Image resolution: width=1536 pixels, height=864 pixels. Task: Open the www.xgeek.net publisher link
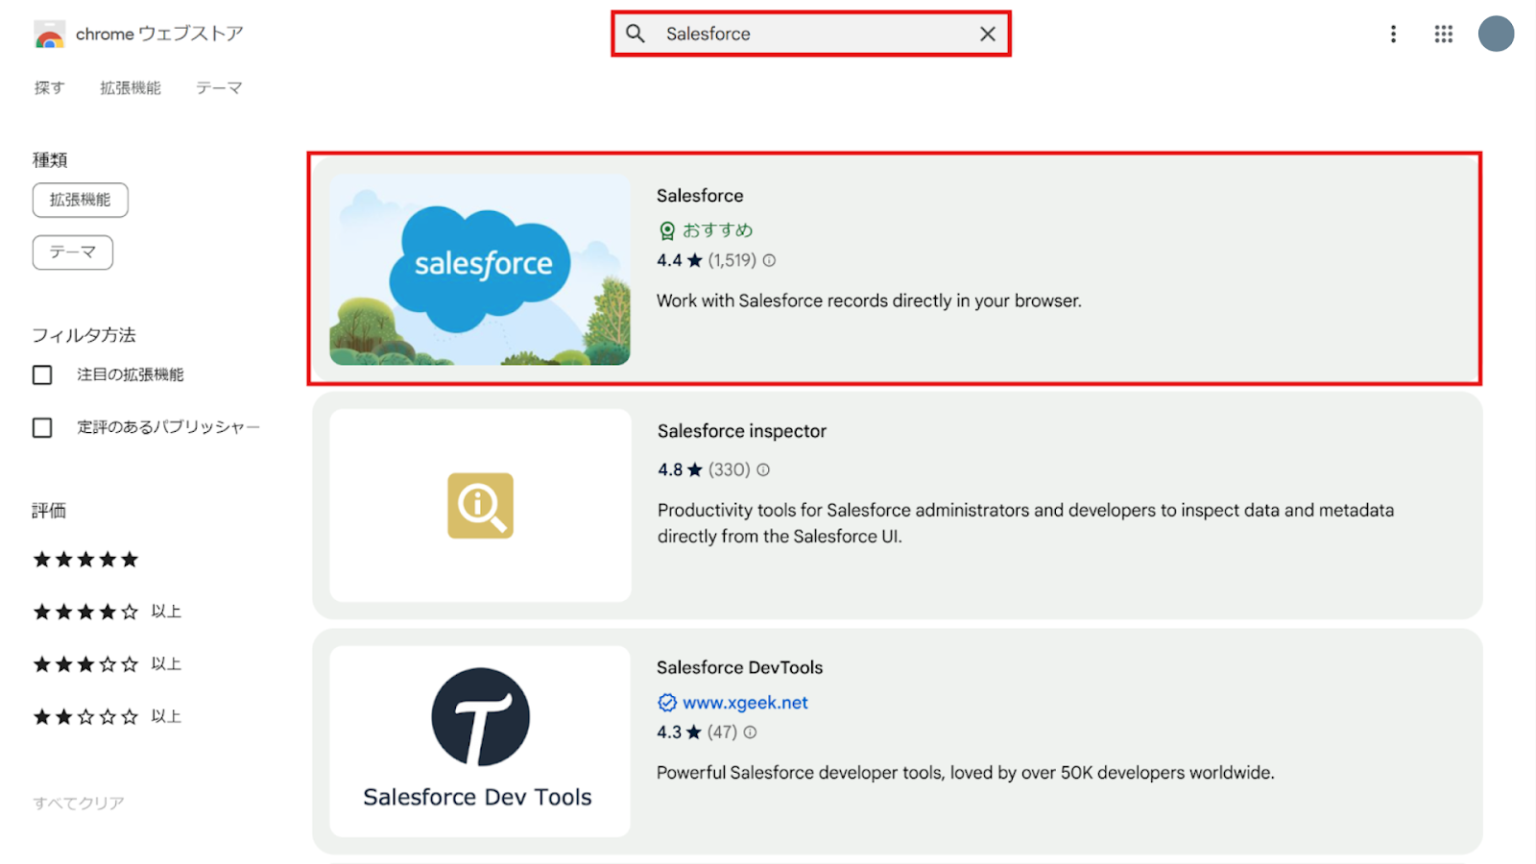coord(745,702)
